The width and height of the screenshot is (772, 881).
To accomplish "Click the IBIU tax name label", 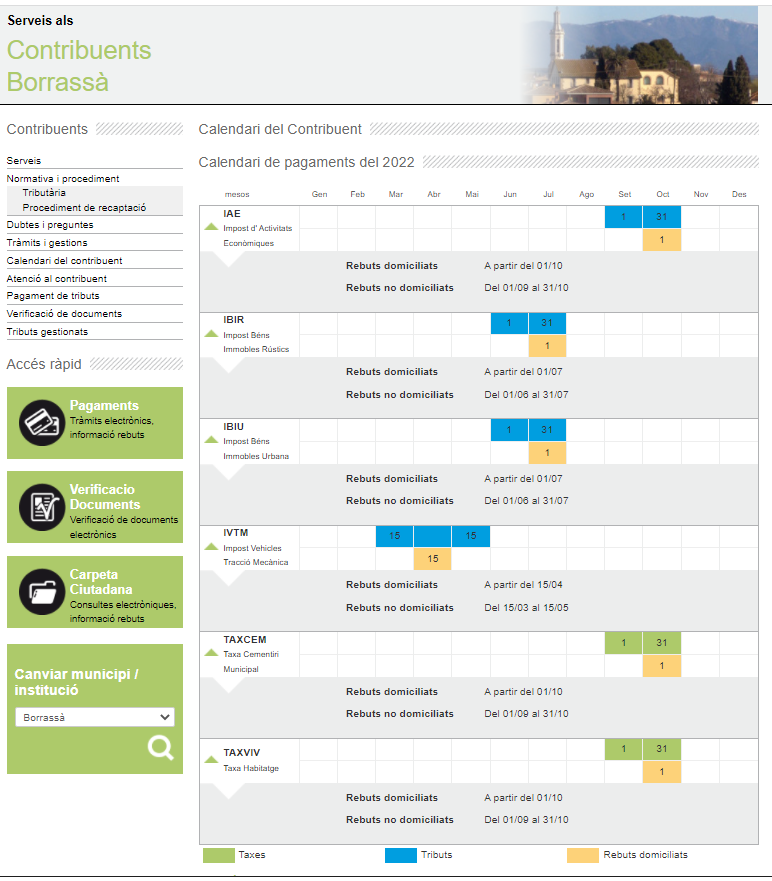I will point(234,426).
